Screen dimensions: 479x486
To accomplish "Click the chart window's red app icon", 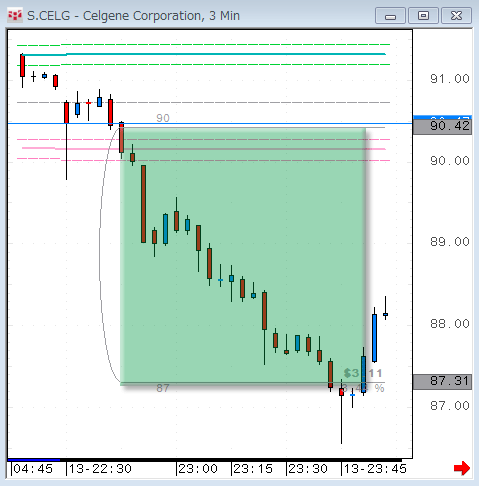I will [15, 15].
